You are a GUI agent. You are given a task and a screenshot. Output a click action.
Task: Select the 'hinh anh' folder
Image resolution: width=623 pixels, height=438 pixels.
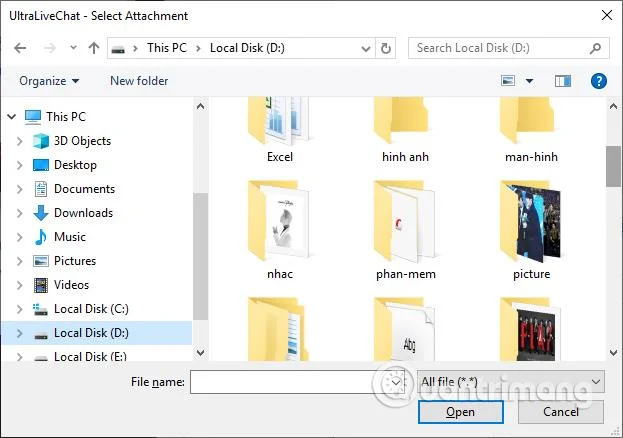tap(405, 129)
